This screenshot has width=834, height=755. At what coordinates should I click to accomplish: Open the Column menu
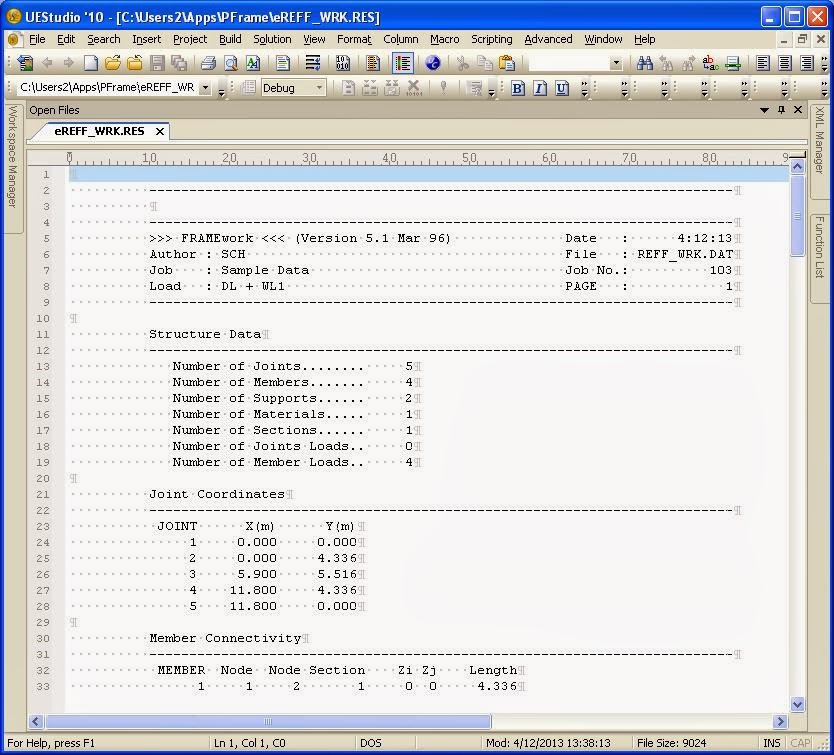click(401, 39)
